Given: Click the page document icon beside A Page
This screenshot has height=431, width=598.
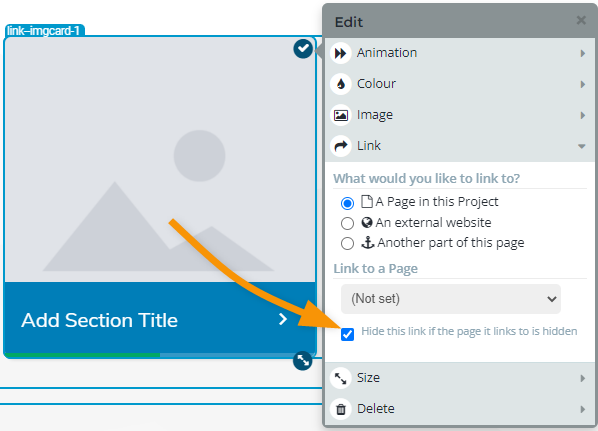Looking at the screenshot, I should click(x=367, y=201).
